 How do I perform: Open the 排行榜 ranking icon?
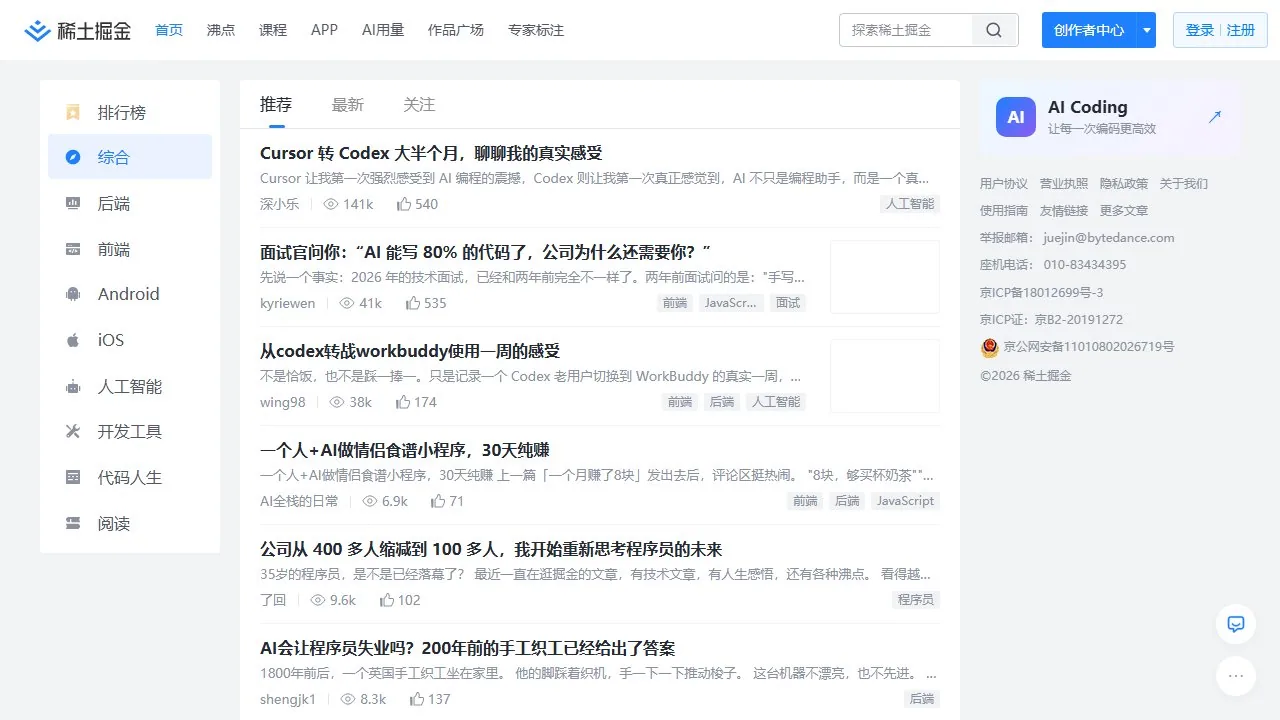click(73, 112)
